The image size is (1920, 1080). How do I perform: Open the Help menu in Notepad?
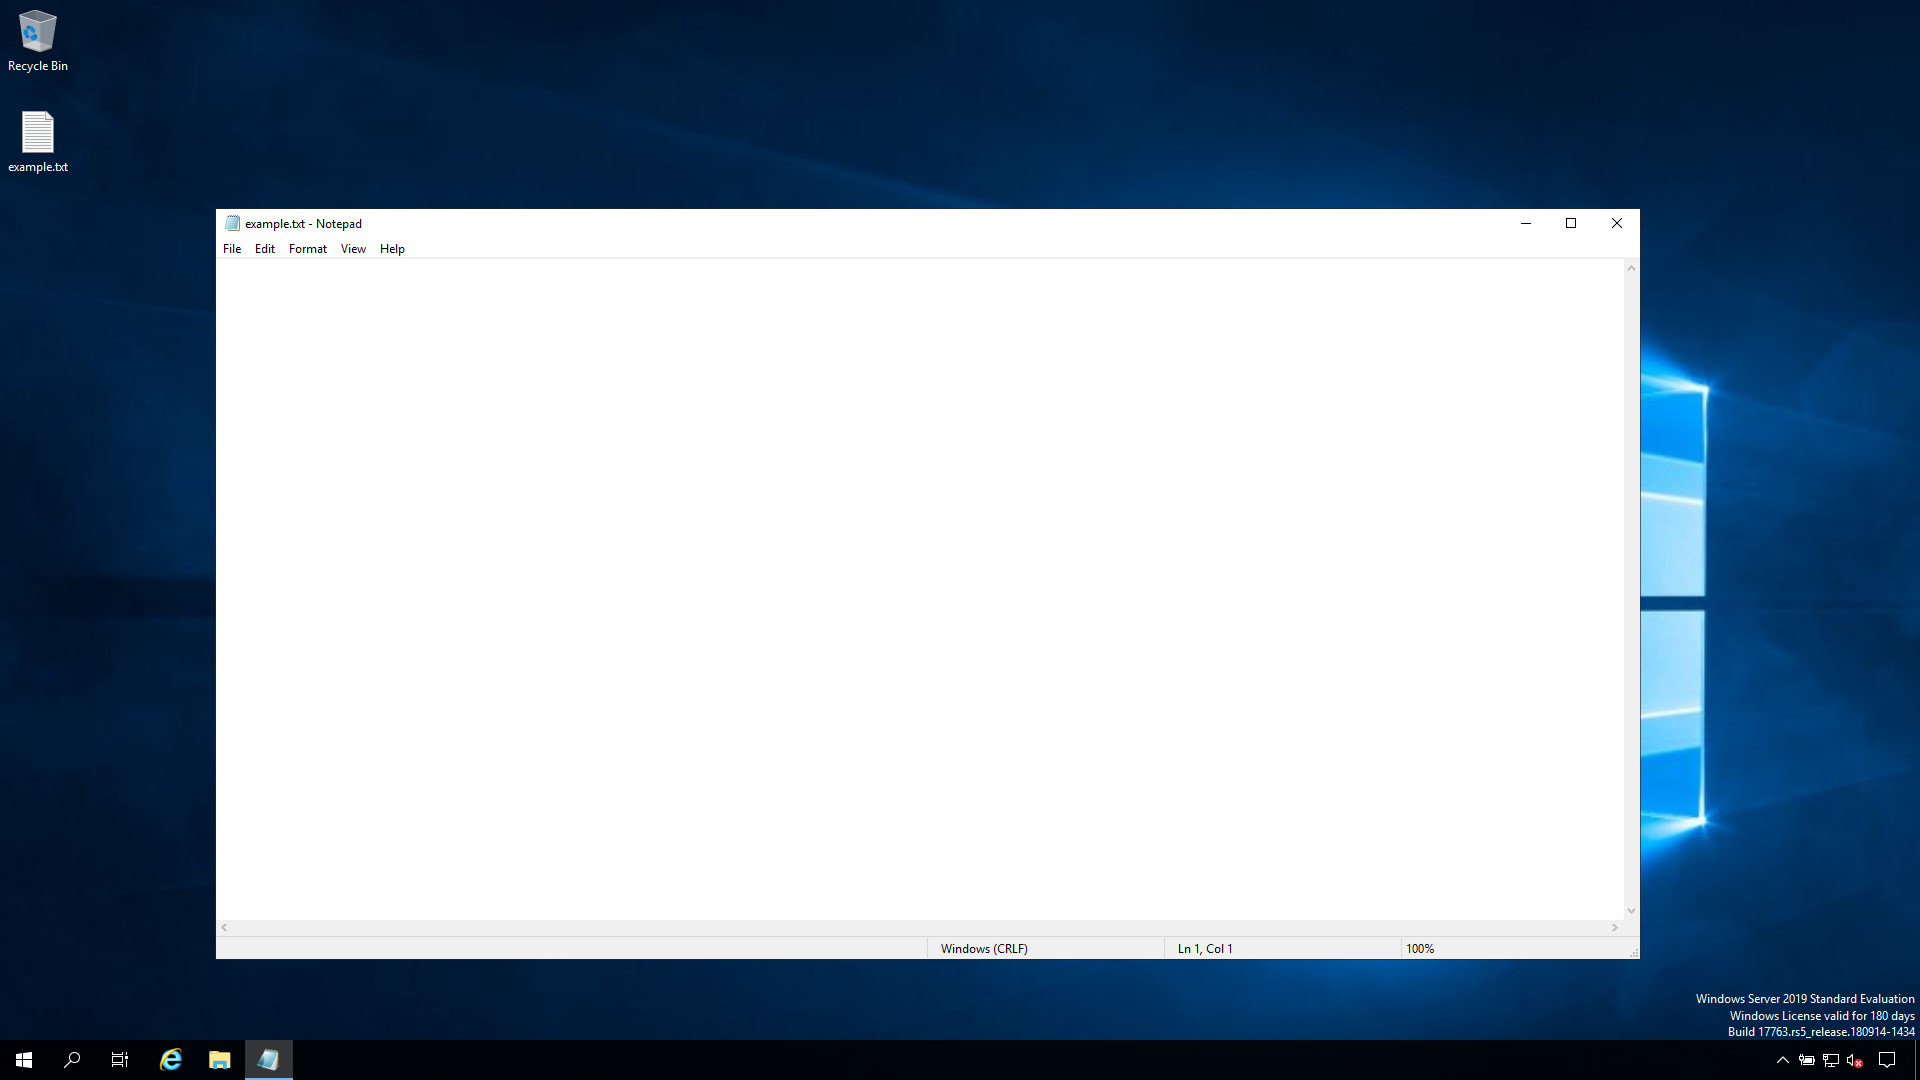point(392,248)
